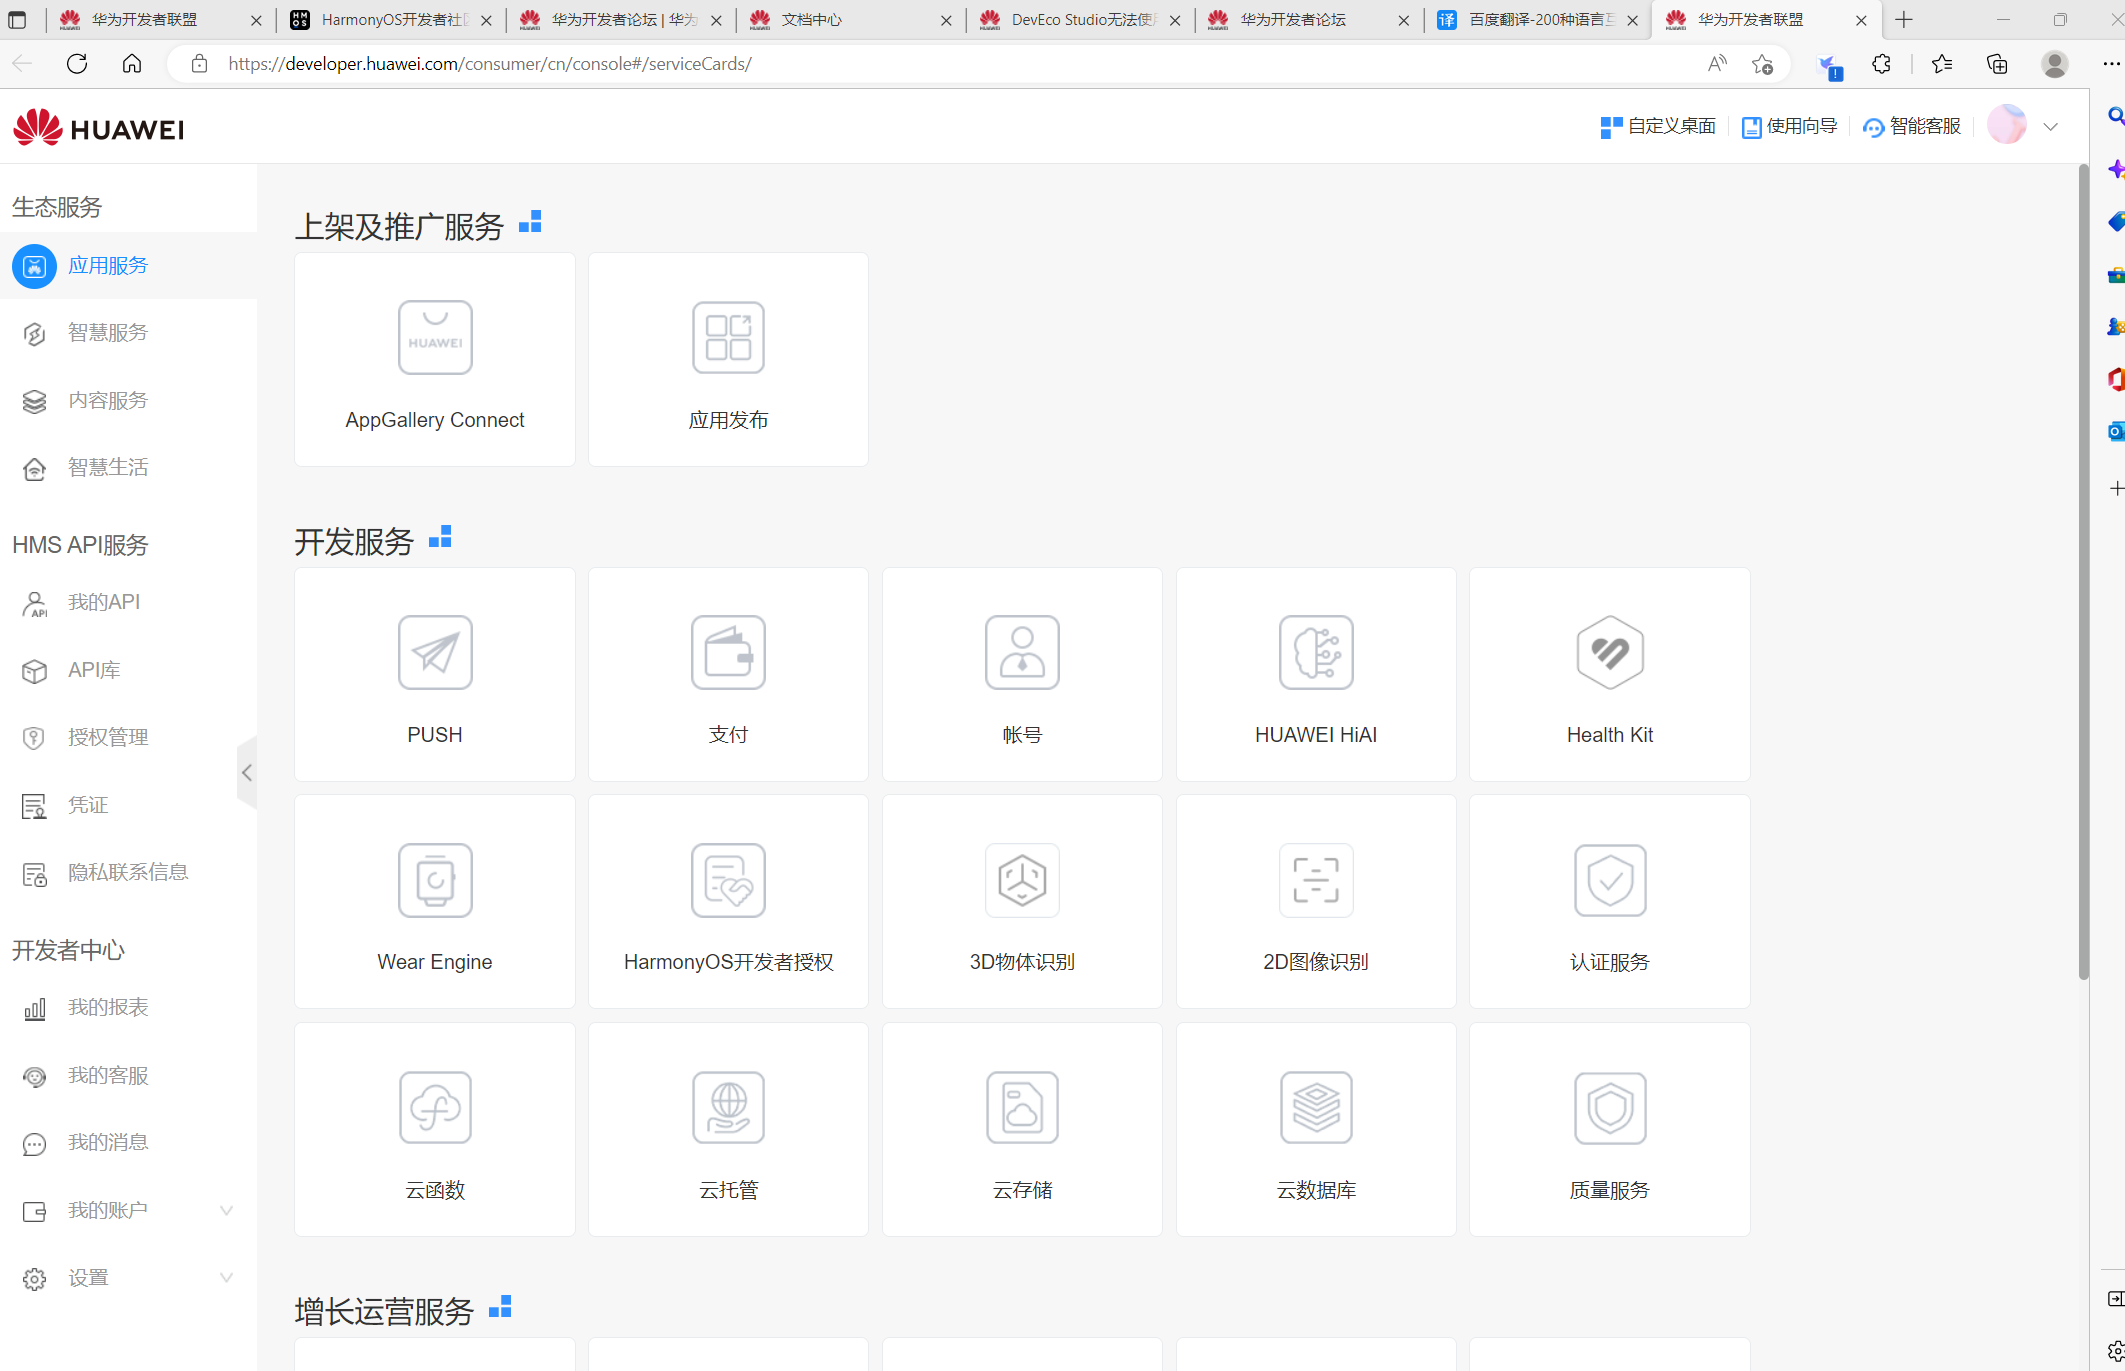Collapse the left sidebar panel
The width and height of the screenshot is (2125, 1371).
(x=247, y=772)
